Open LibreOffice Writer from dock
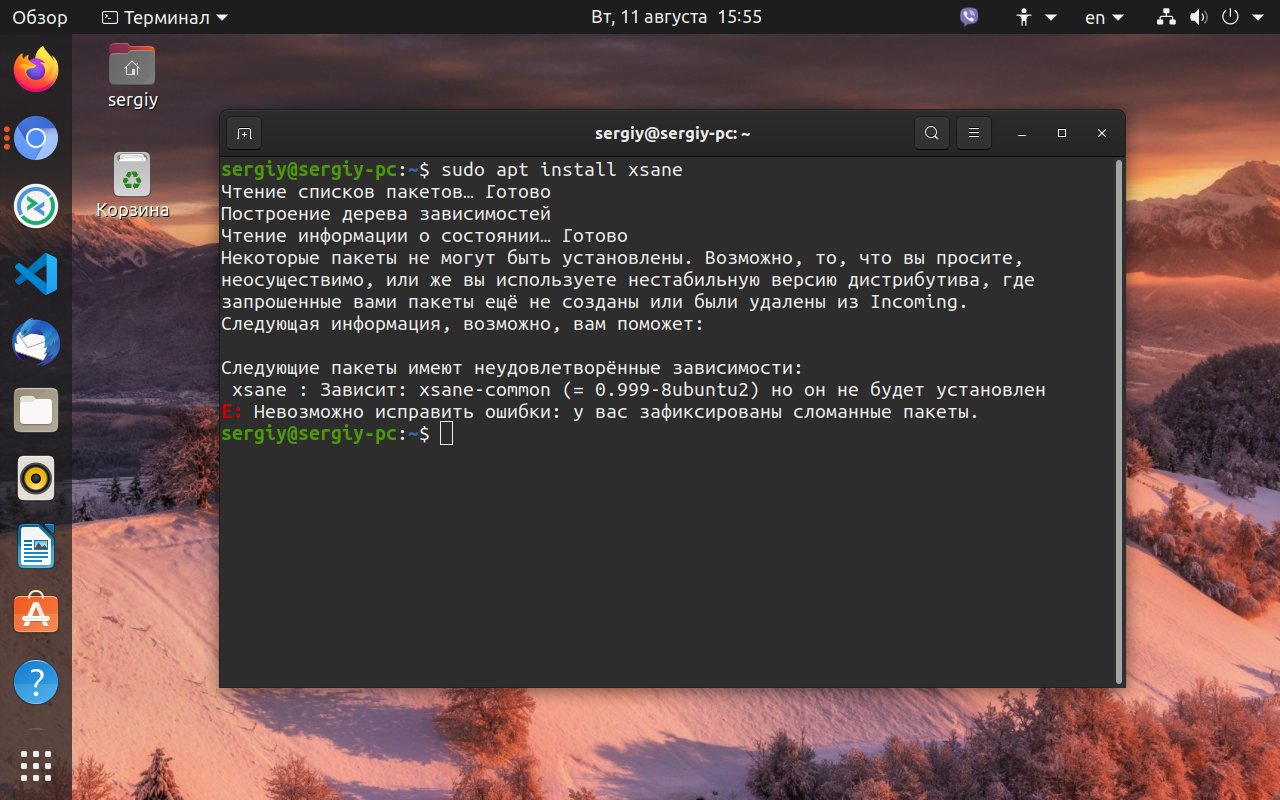Screen dimensions: 1280x800 tap(36, 546)
